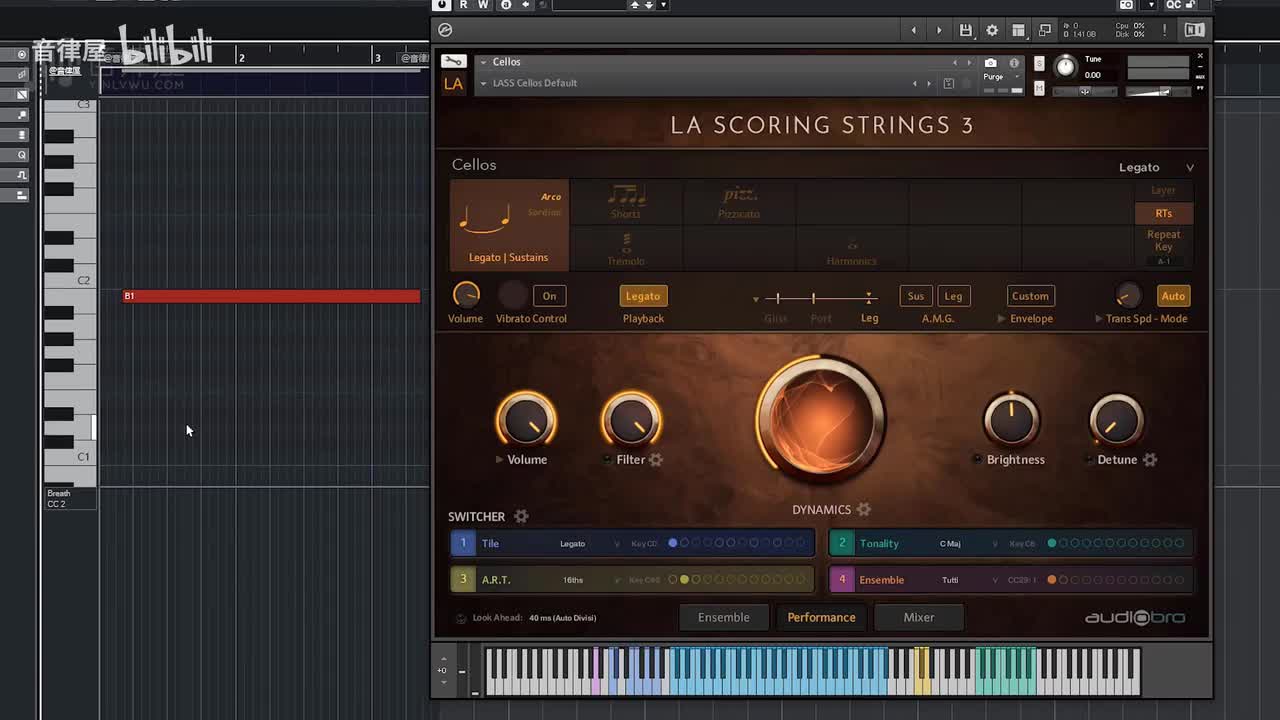Open the Legato articulation dropdown at top right
This screenshot has width=1280, height=720.
point(1156,167)
